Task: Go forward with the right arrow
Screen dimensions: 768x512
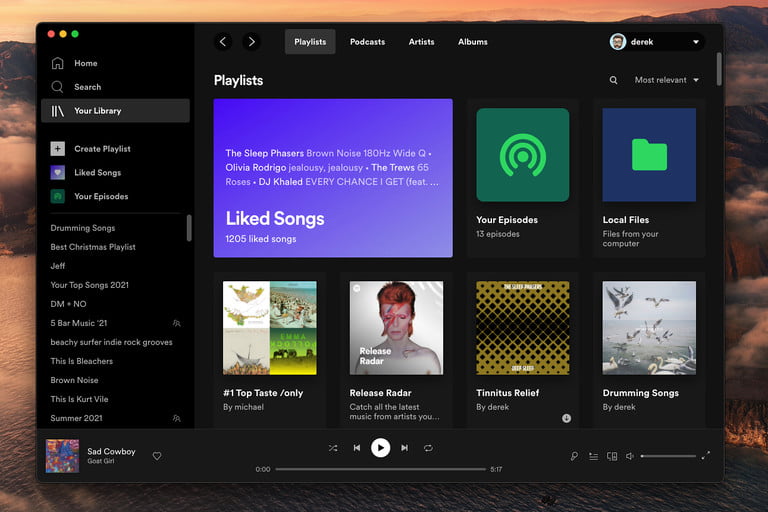Action: [x=251, y=42]
